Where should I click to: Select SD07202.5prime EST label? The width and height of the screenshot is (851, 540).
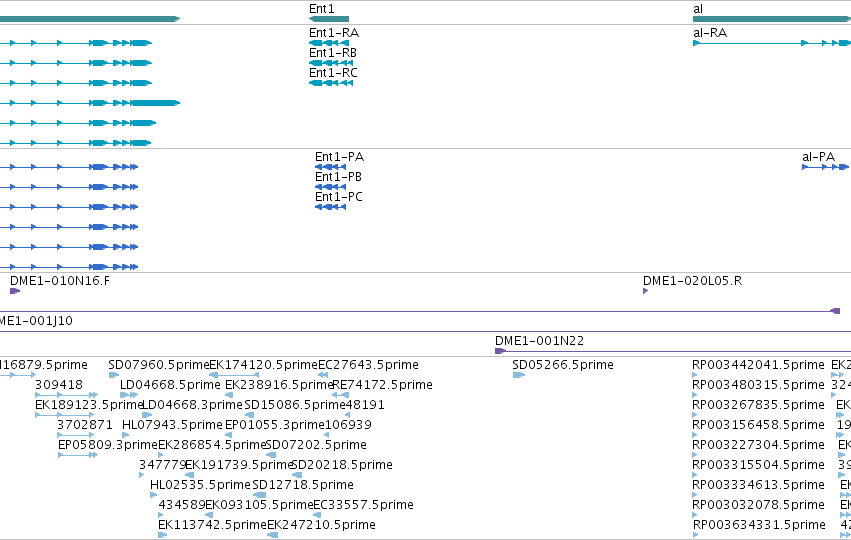[316, 445]
